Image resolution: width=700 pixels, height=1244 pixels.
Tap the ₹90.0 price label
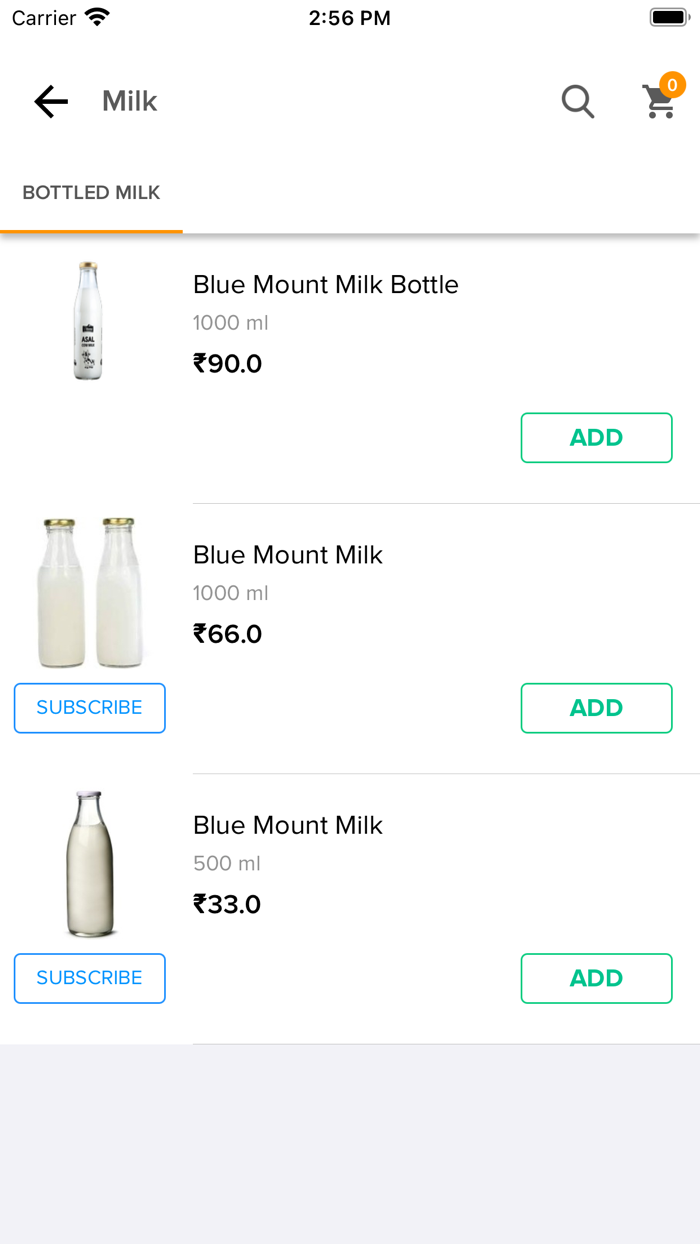tap(228, 363)
